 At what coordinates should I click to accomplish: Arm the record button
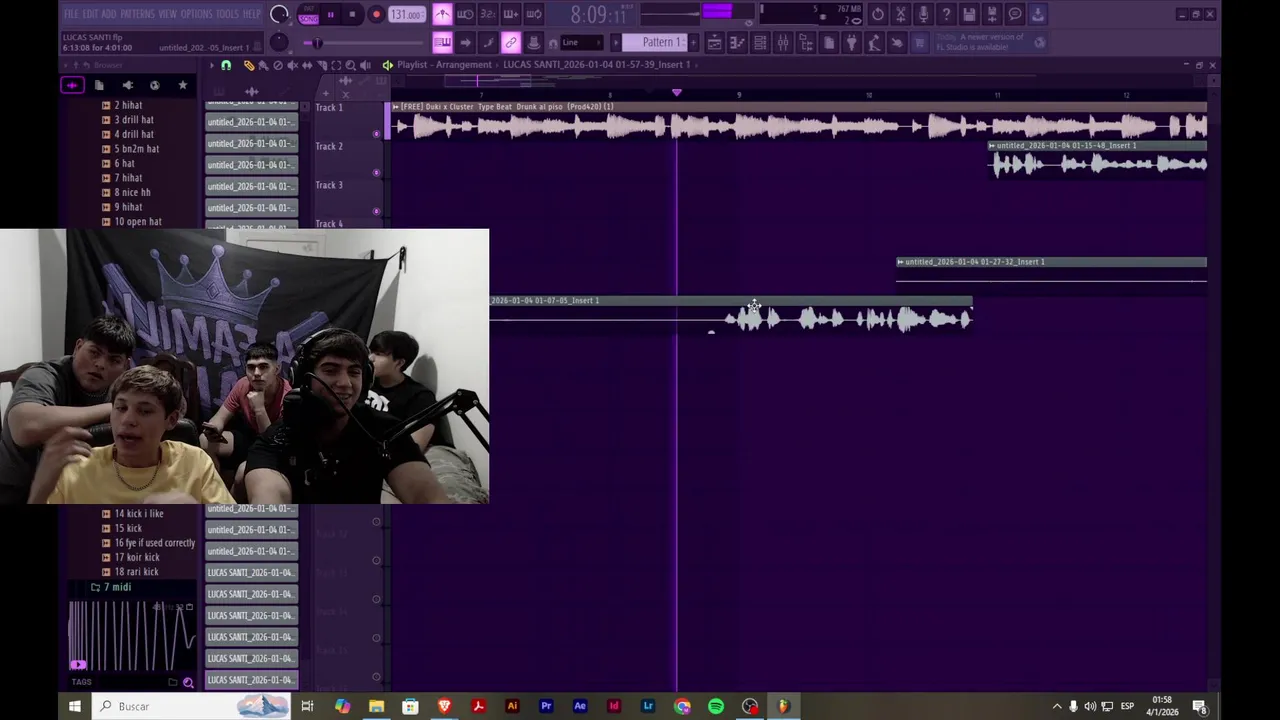click(376, 15)
